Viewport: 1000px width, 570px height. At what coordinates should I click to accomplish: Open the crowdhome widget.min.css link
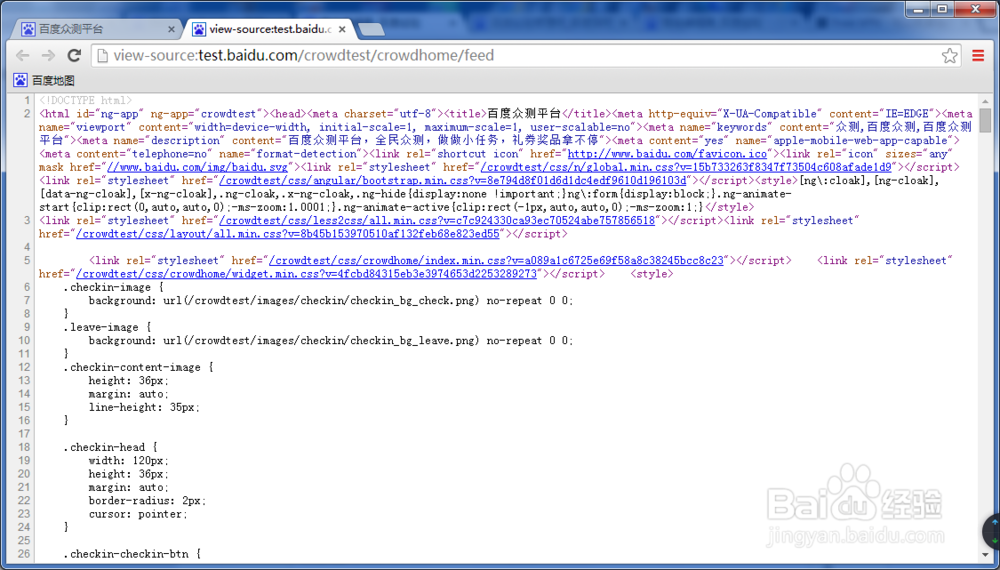click(x=306, y=274)
